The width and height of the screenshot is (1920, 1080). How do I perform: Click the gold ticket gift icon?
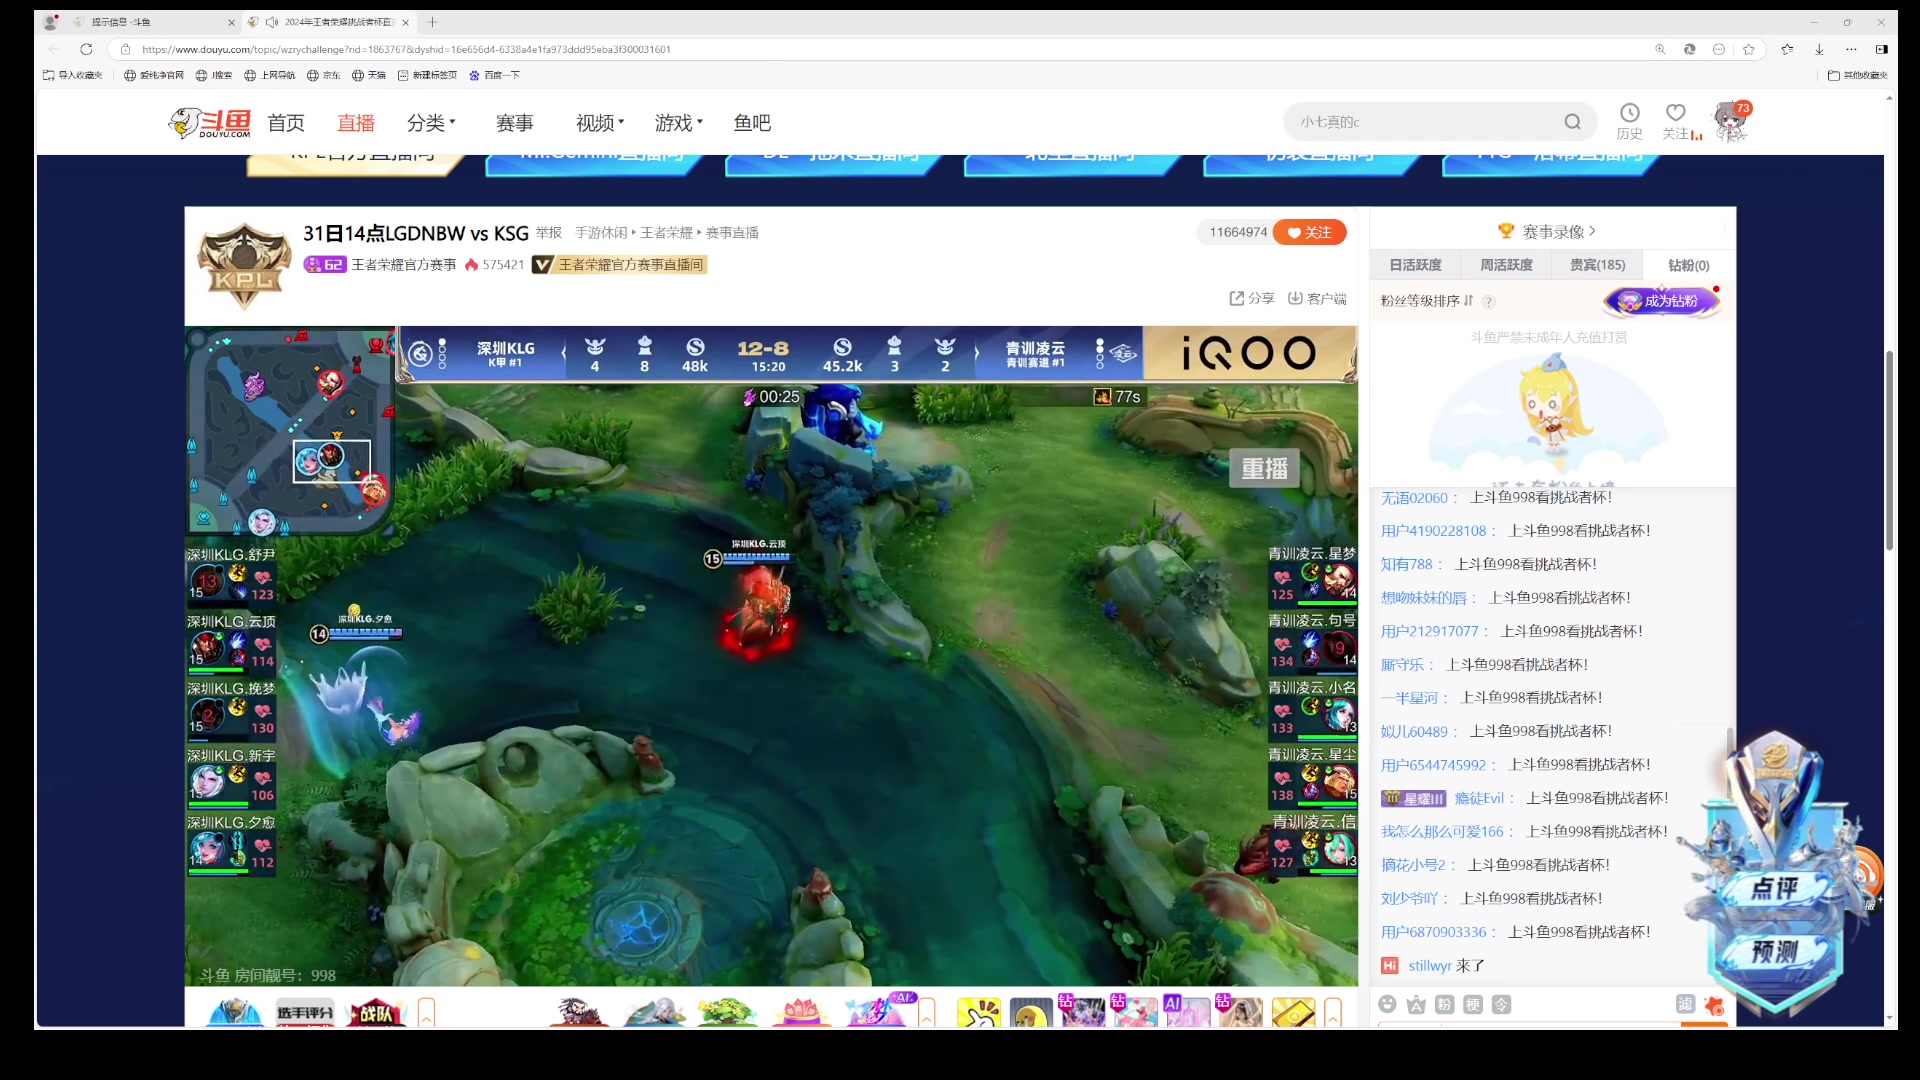(1293, 1013)
